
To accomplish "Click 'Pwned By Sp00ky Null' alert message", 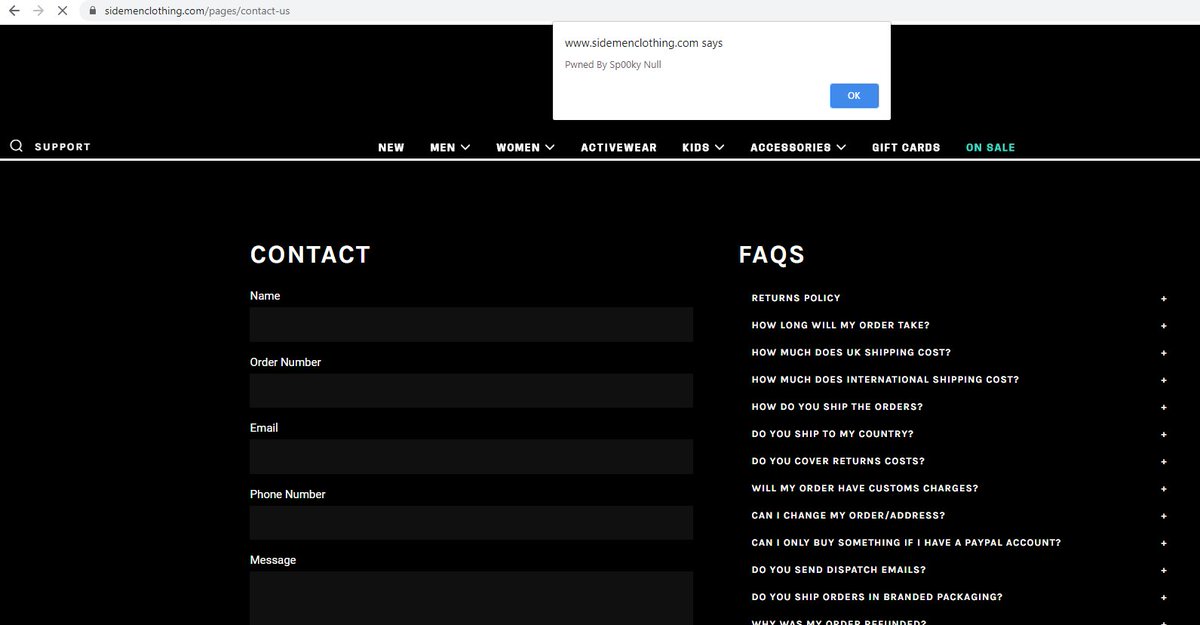I will point(613,65).
